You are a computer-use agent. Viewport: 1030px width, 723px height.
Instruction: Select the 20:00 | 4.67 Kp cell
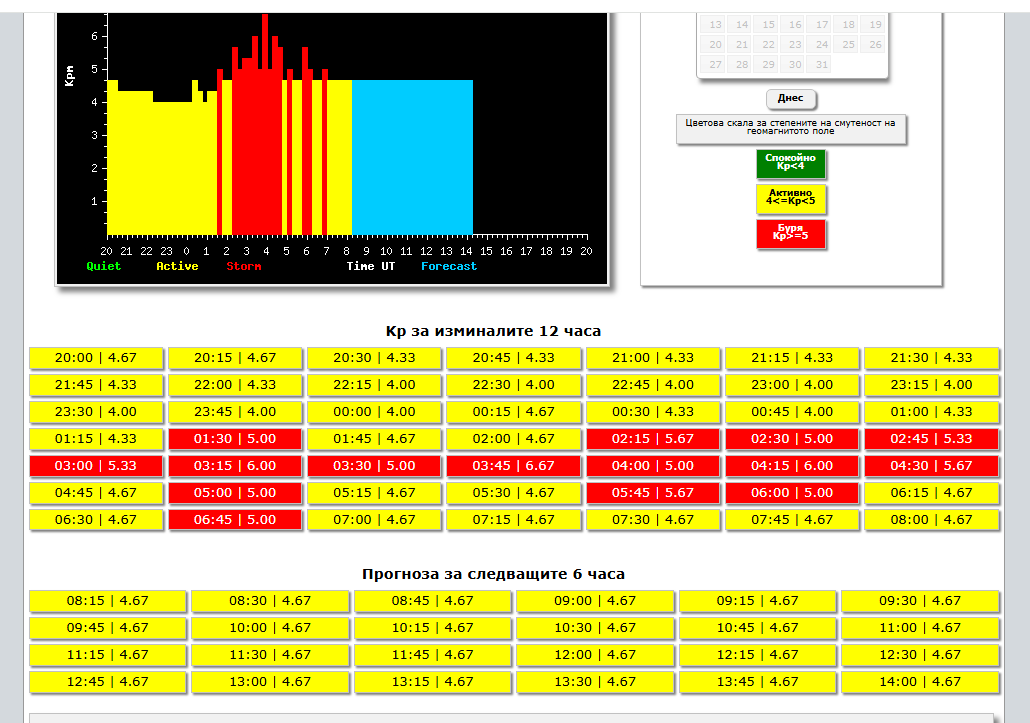(x=96, y=358)
